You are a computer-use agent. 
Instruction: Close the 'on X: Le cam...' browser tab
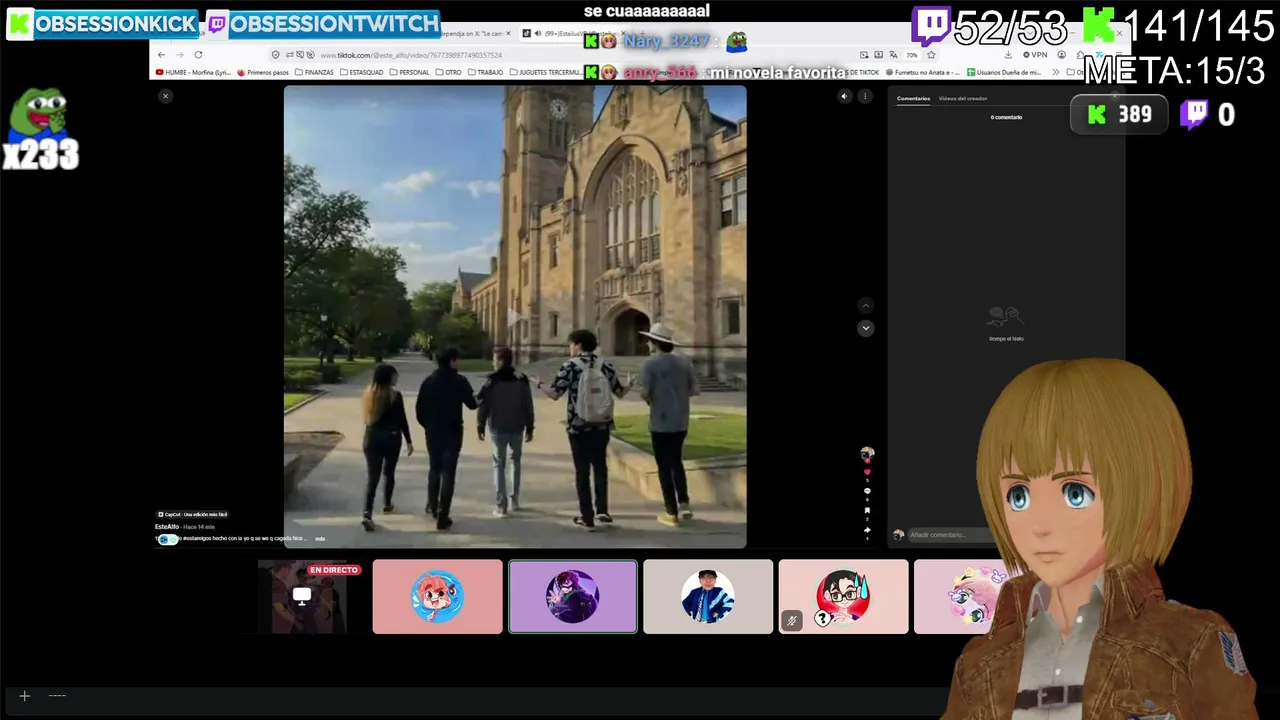point(508,33)
